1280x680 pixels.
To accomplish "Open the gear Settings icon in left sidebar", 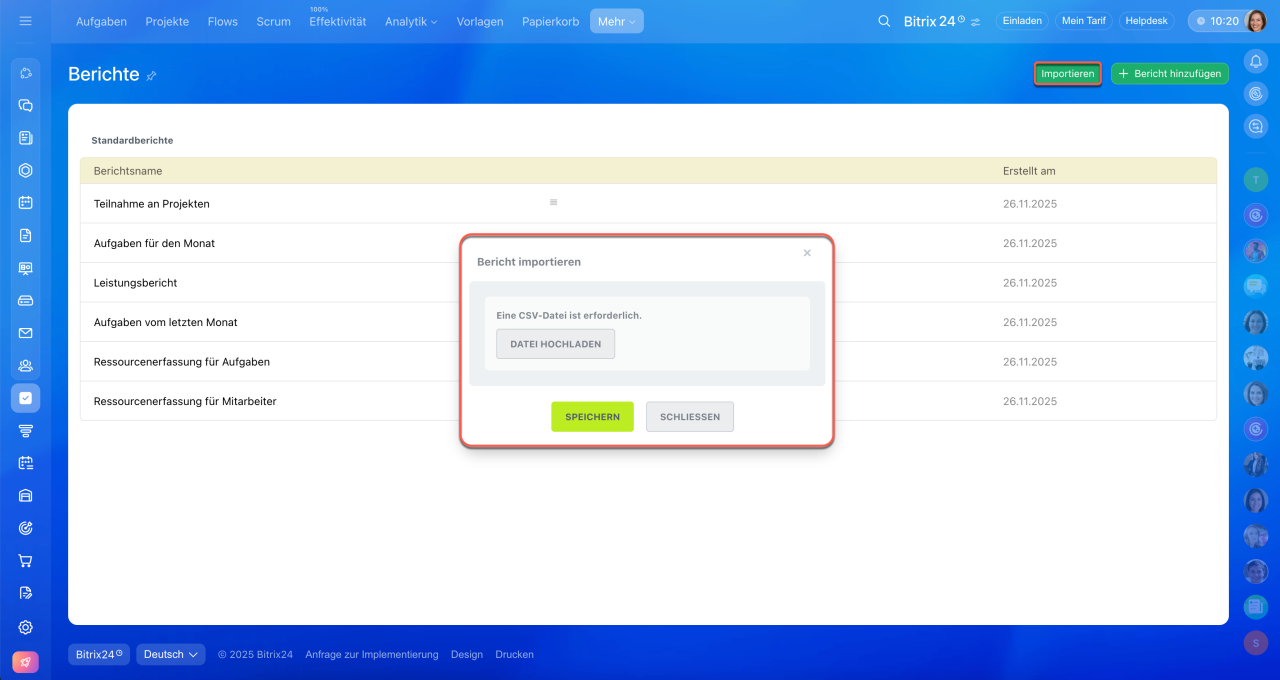I will click(26, 627).
